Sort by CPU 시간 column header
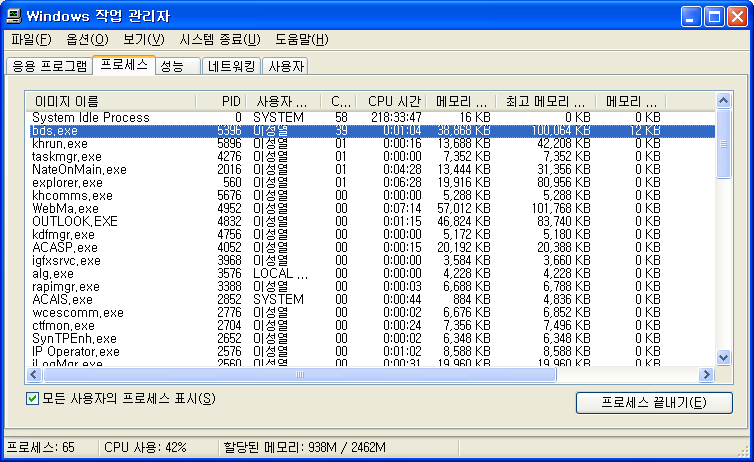This screenshot has height=462, width=754. coord(394,102)
